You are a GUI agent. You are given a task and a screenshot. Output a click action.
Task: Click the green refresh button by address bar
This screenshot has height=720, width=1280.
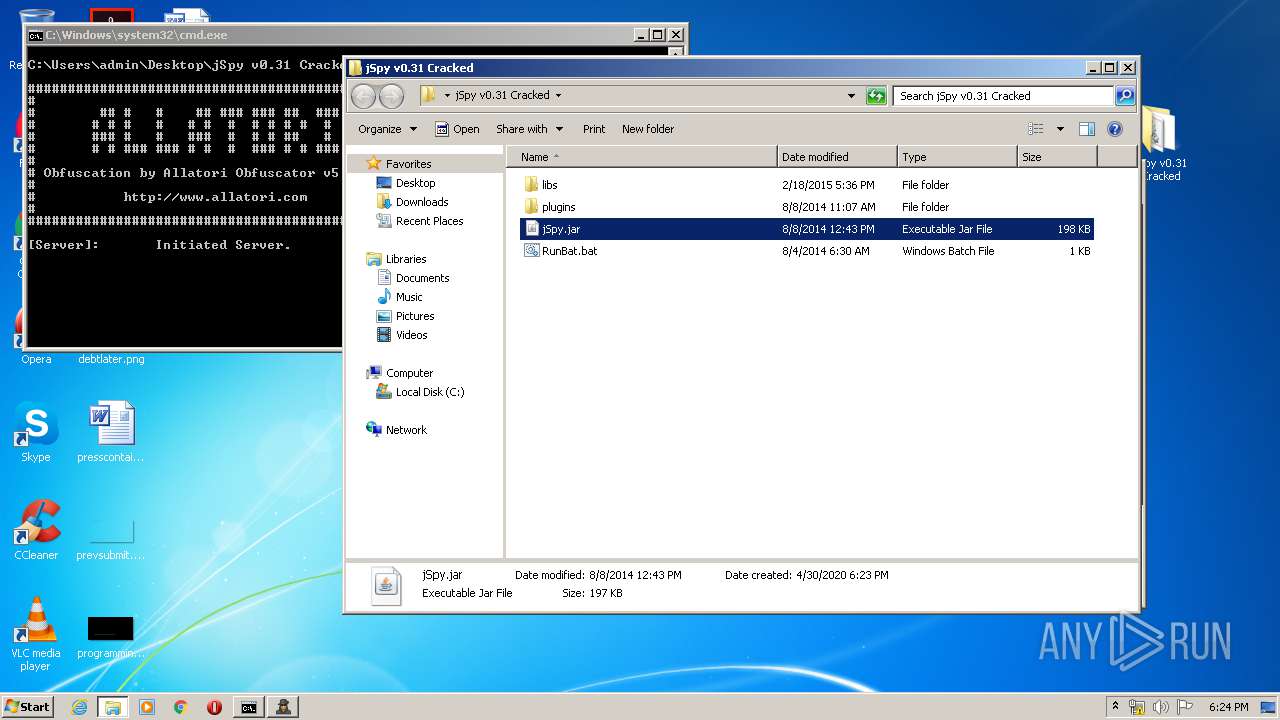coord(876,96)
